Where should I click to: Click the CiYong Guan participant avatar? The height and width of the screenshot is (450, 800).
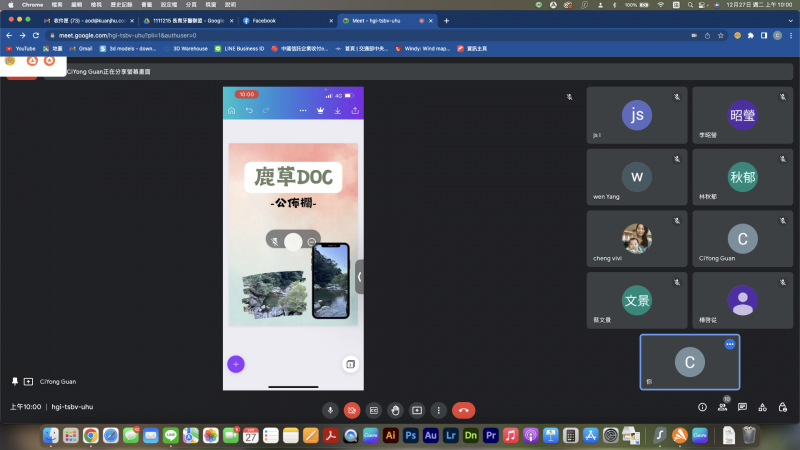coord(742,239)
